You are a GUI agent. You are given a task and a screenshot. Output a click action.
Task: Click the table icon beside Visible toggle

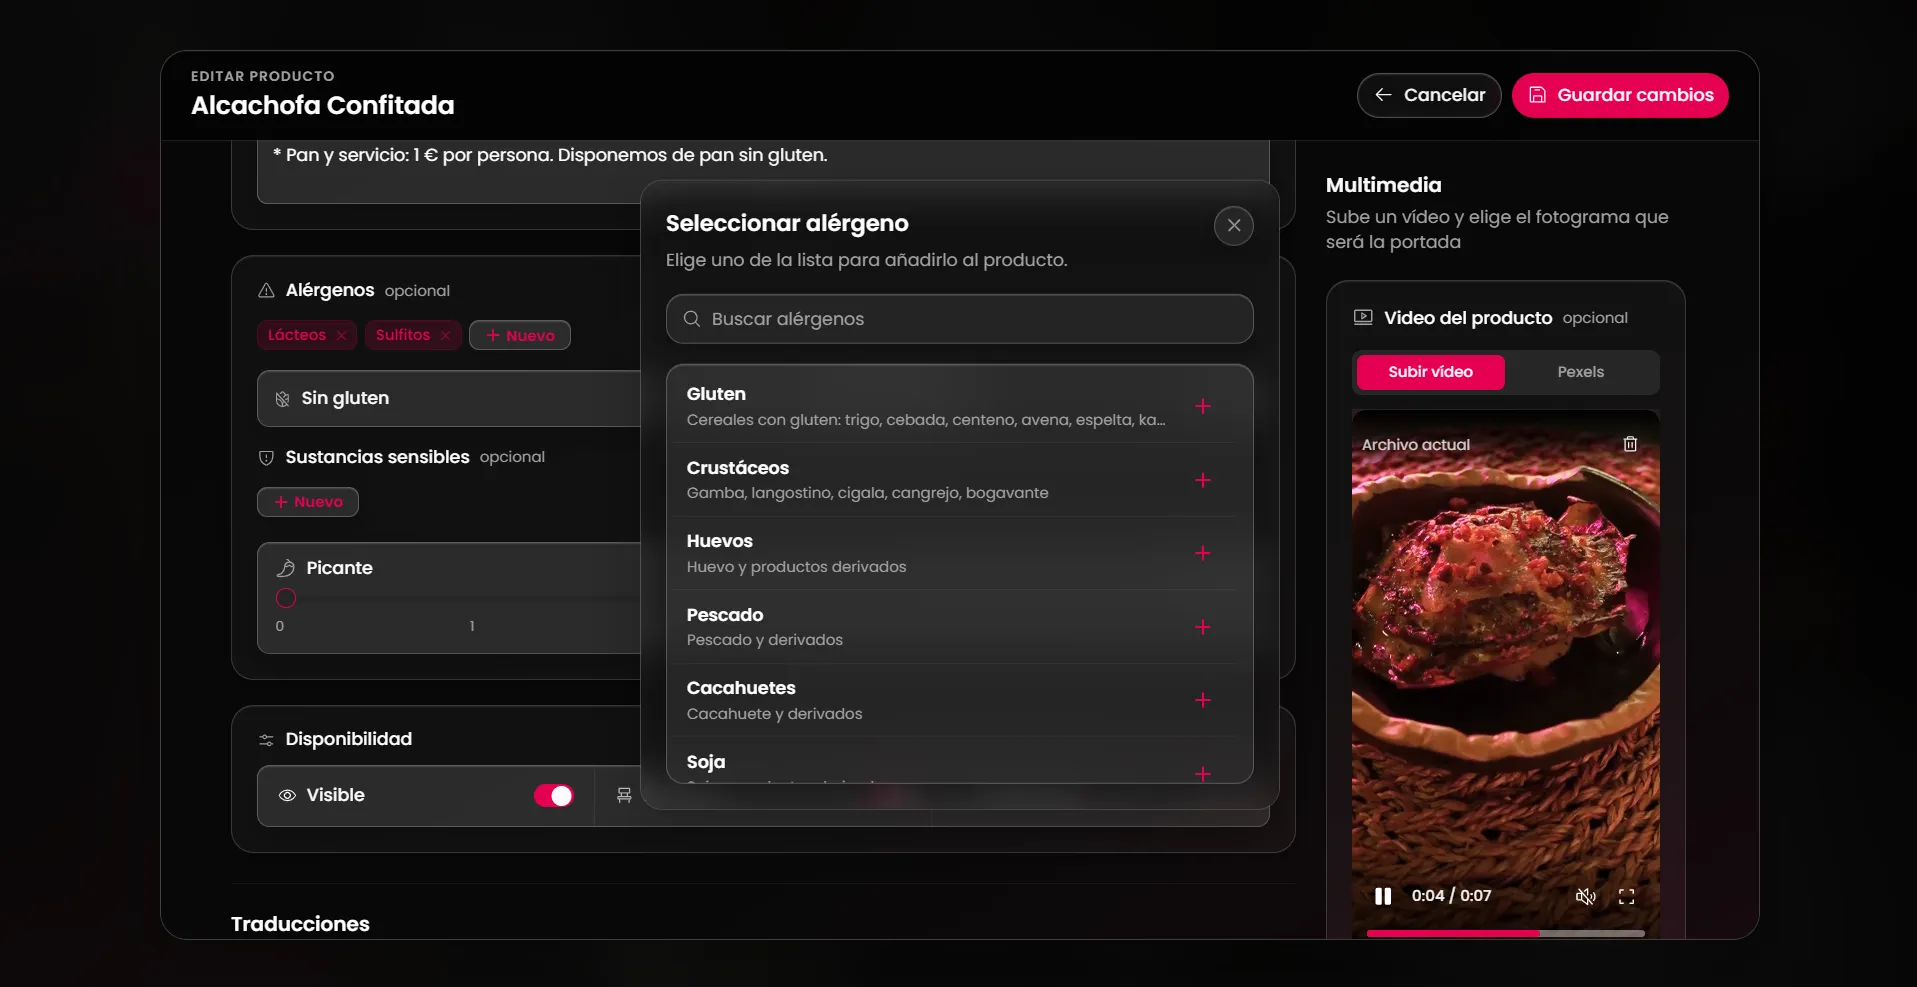pos(624,795)
